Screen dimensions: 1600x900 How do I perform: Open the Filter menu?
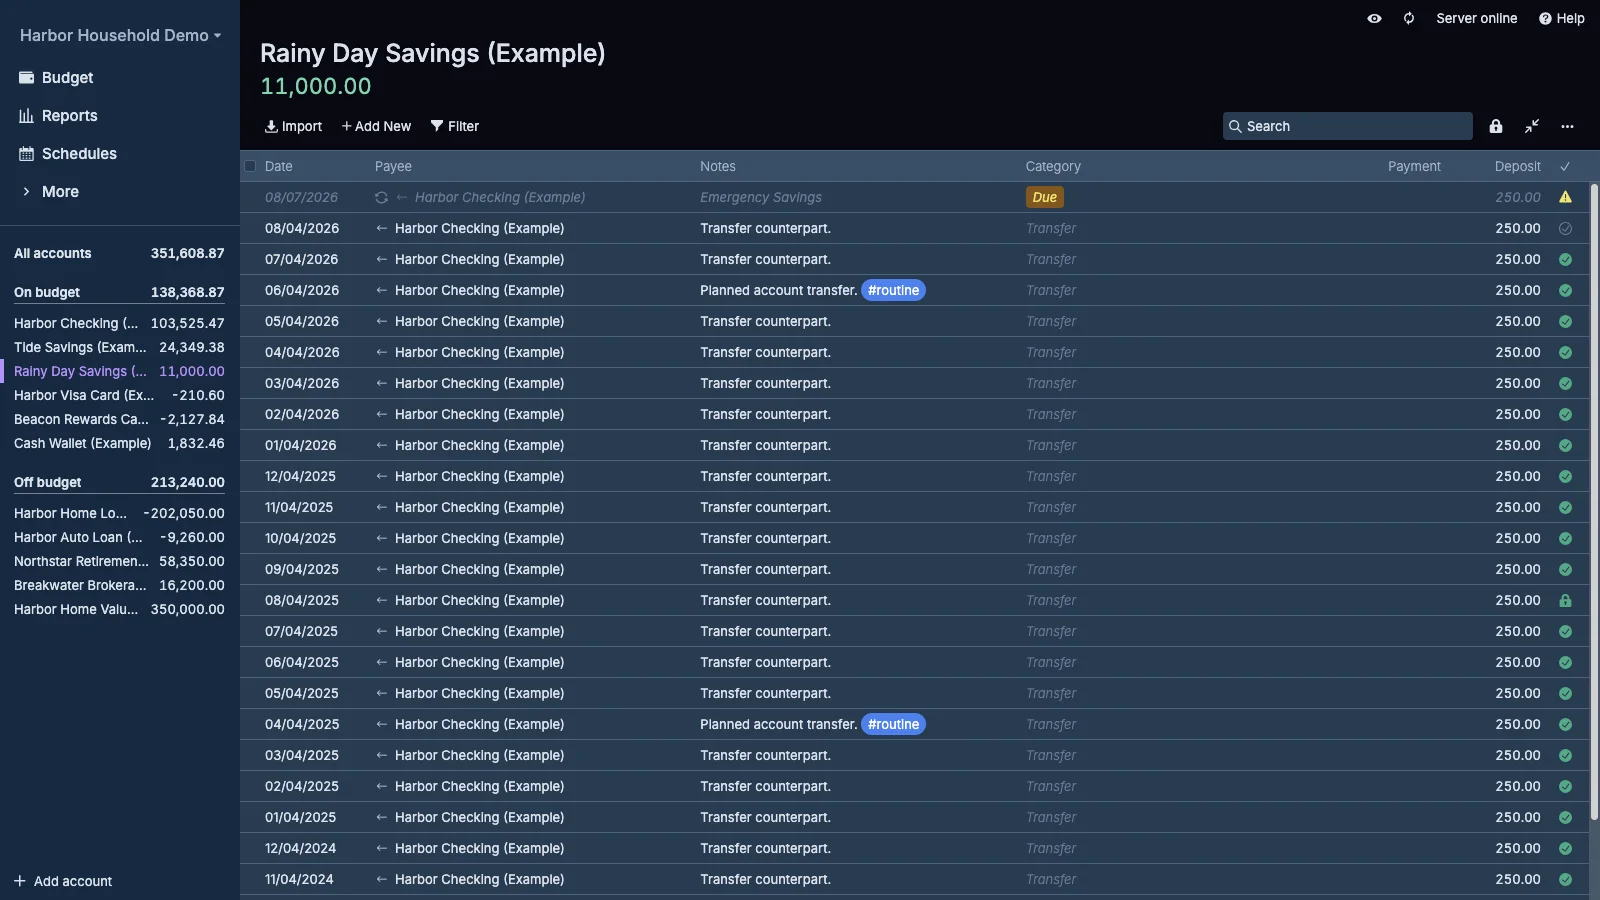pyautogui.click(x=455, y=126)
